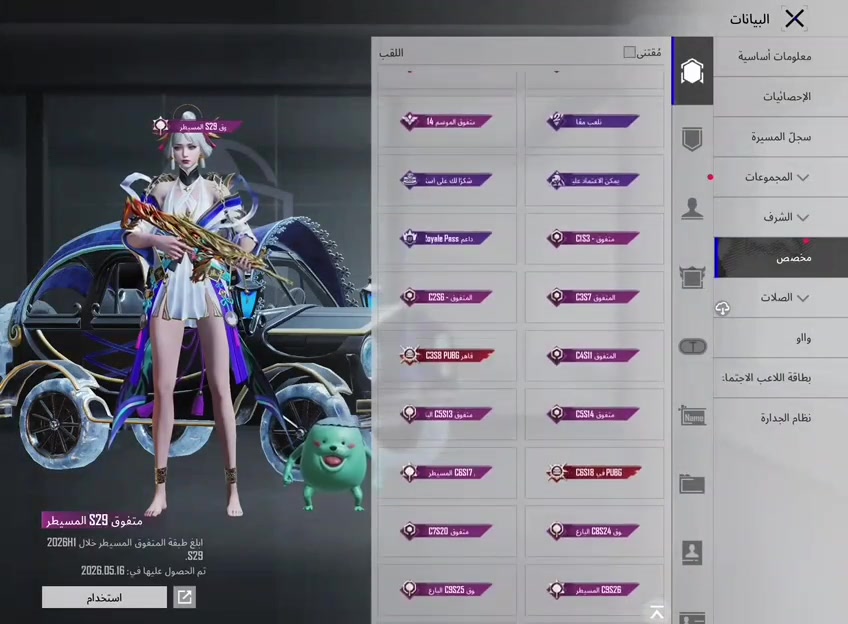Expand the الشرف section chevron

pyautogui.click(x=803, y=217)
